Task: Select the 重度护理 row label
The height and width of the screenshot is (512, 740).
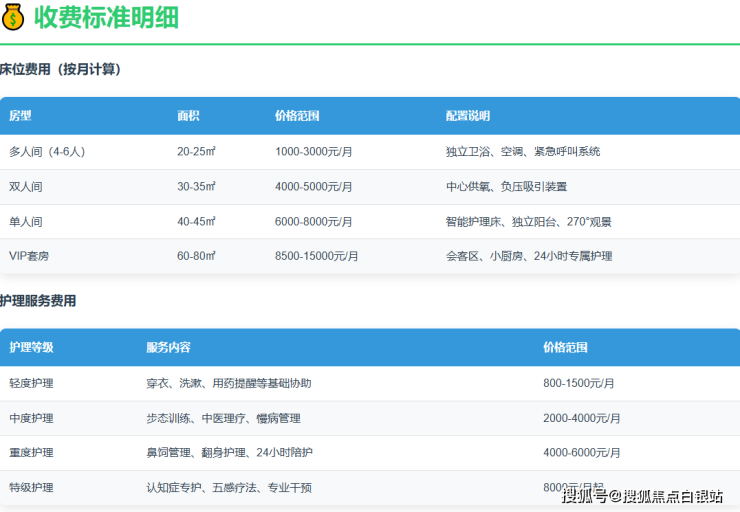Action: 31,453
